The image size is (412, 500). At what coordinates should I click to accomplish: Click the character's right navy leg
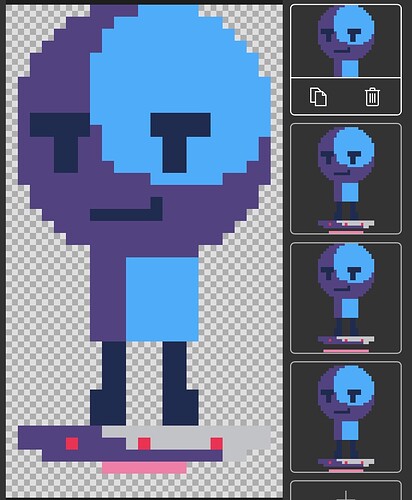[x=180, y=383]
